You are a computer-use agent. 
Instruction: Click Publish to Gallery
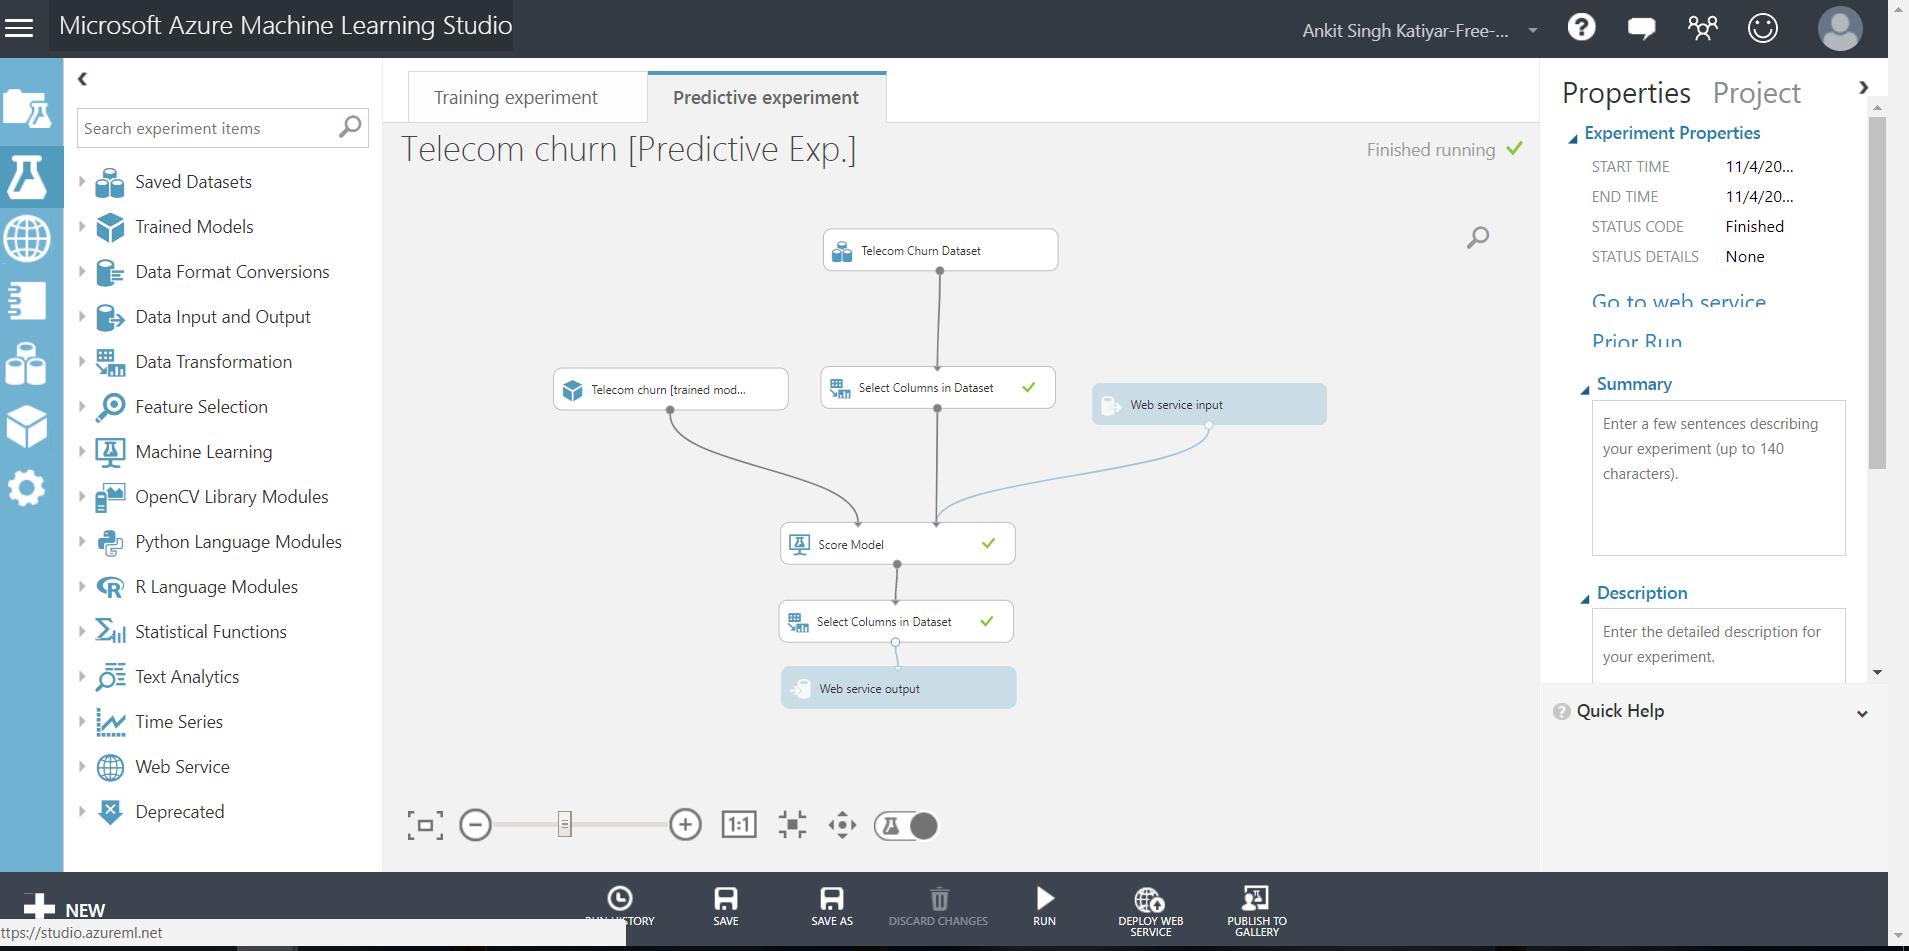1257,911
